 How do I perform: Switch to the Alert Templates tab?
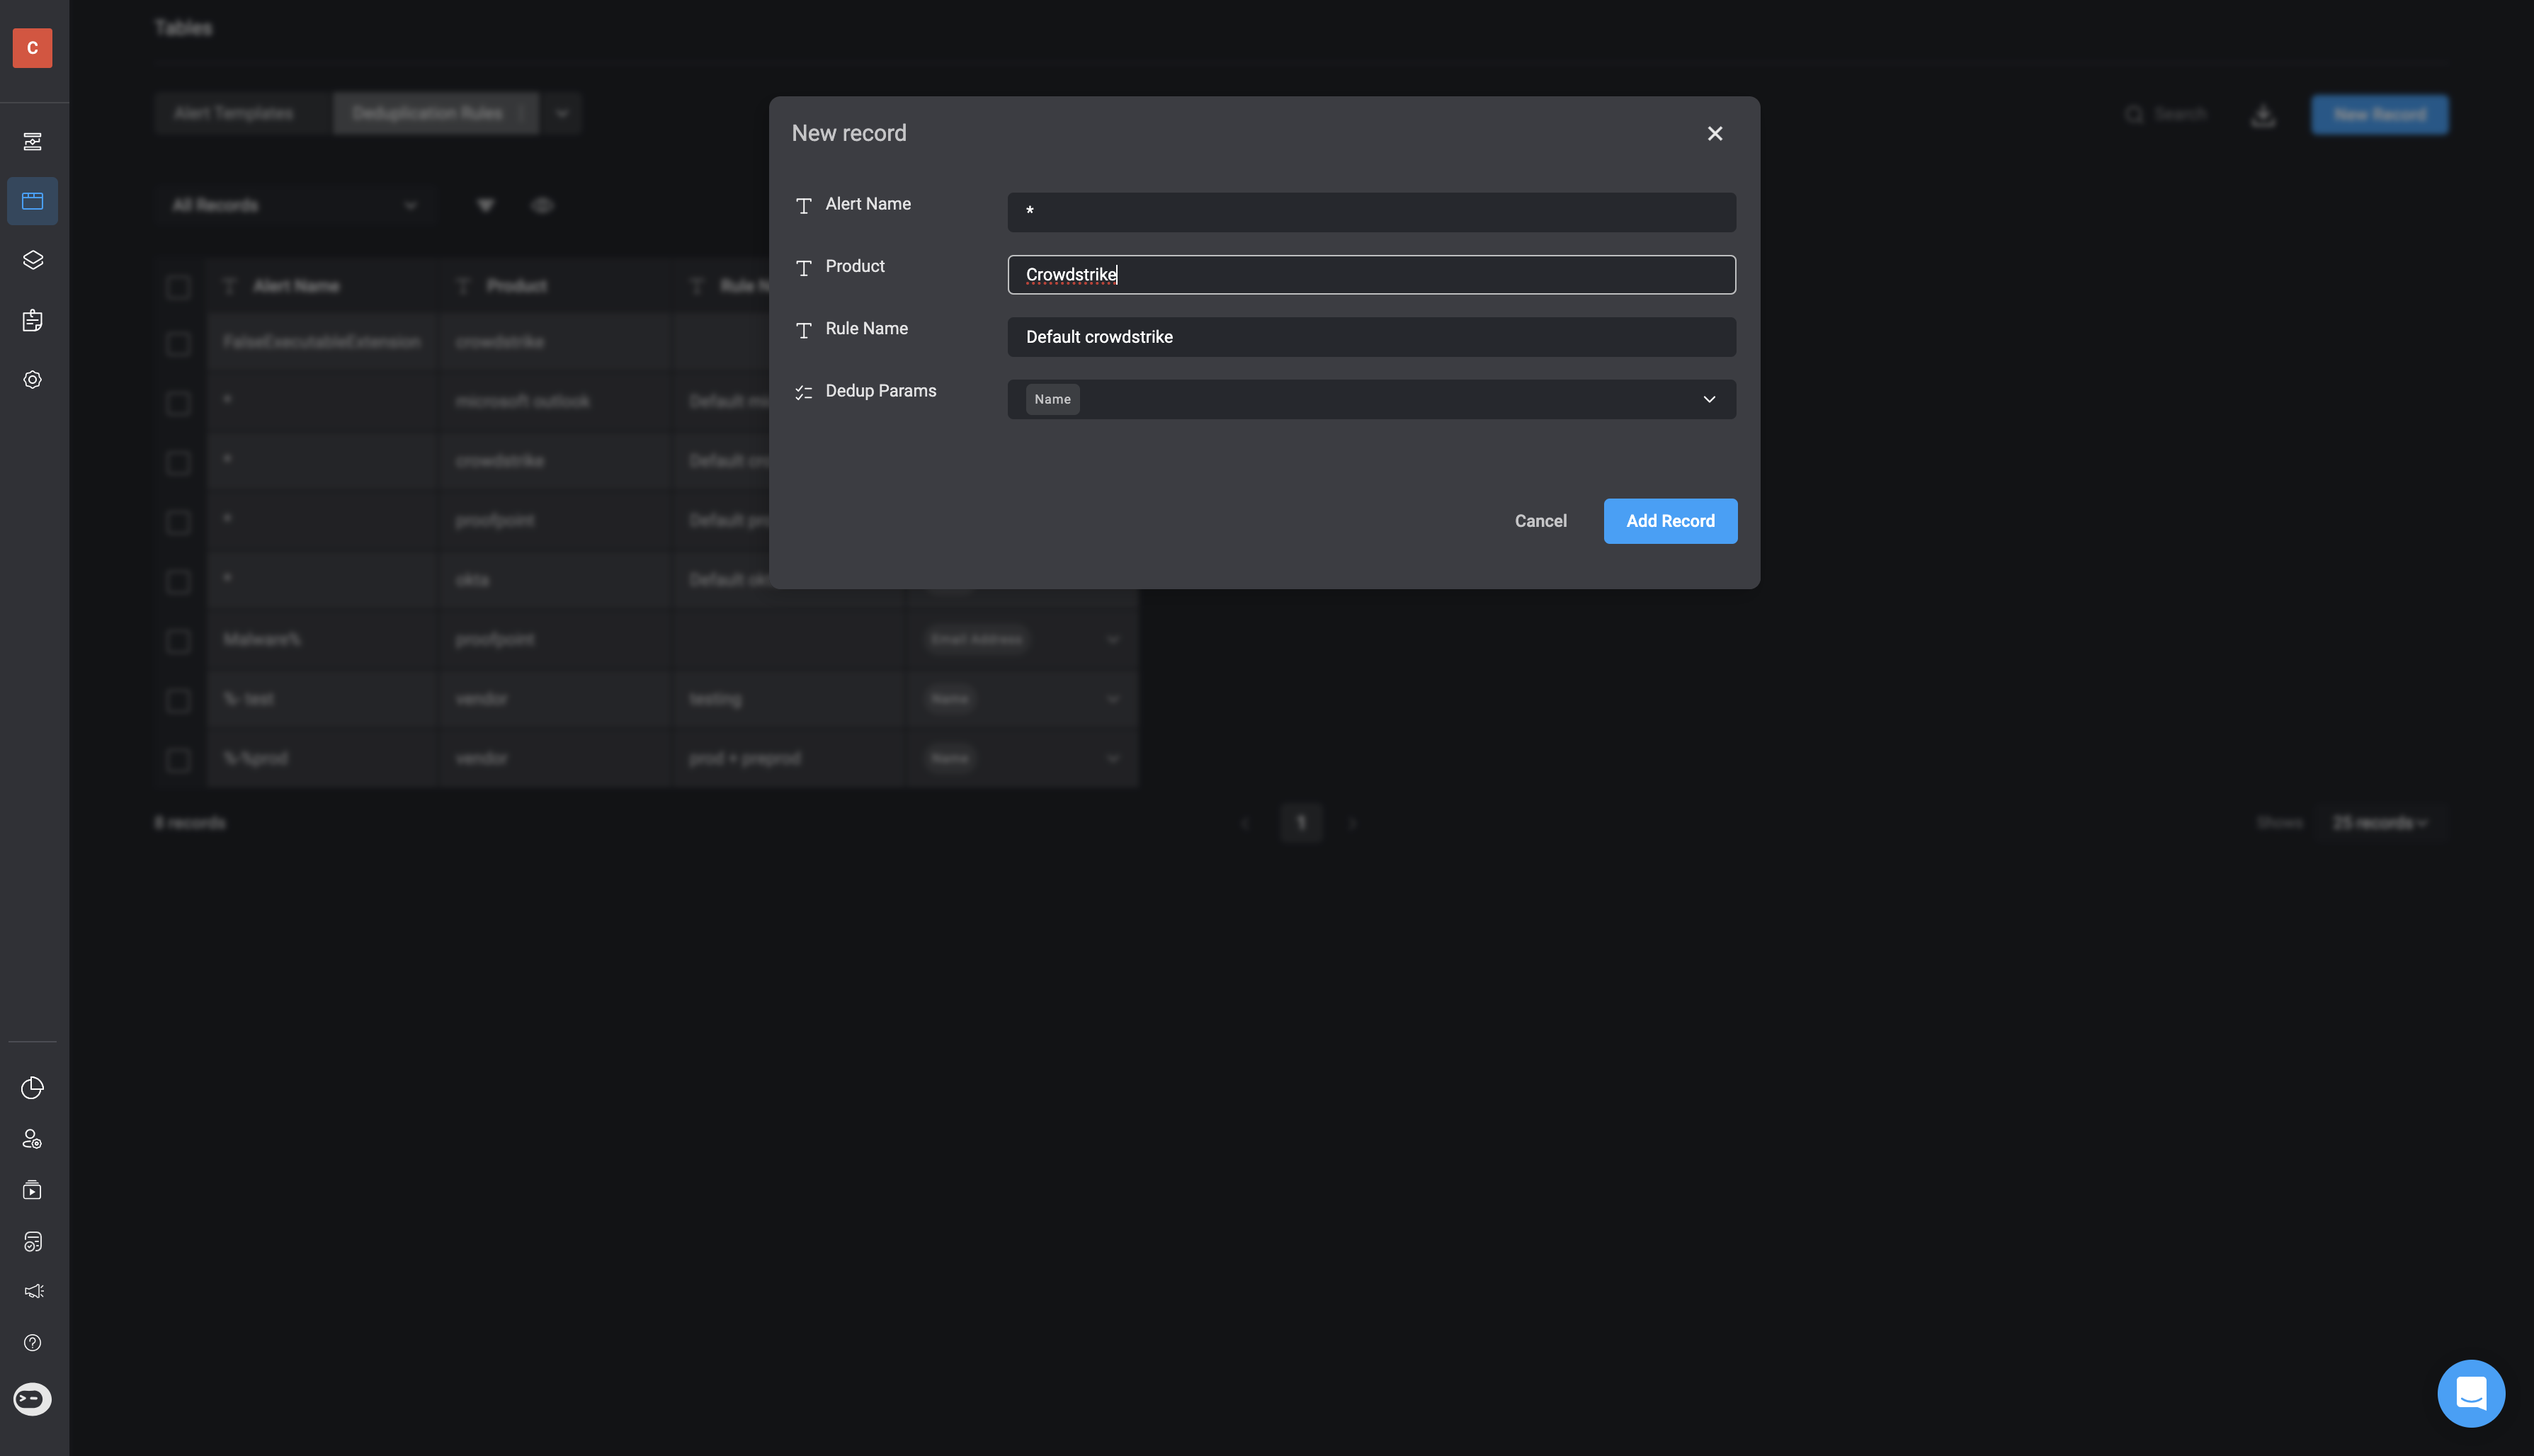coord(234,113)
